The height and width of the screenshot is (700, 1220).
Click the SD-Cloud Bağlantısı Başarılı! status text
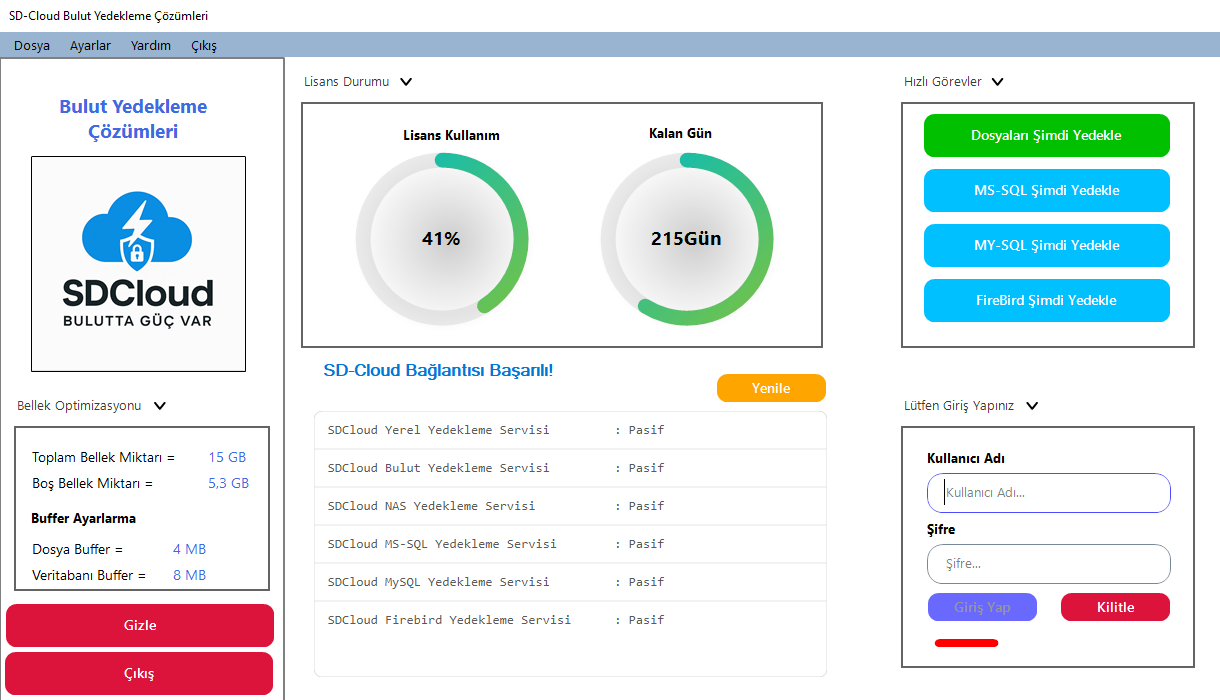(x=438, y=371)
